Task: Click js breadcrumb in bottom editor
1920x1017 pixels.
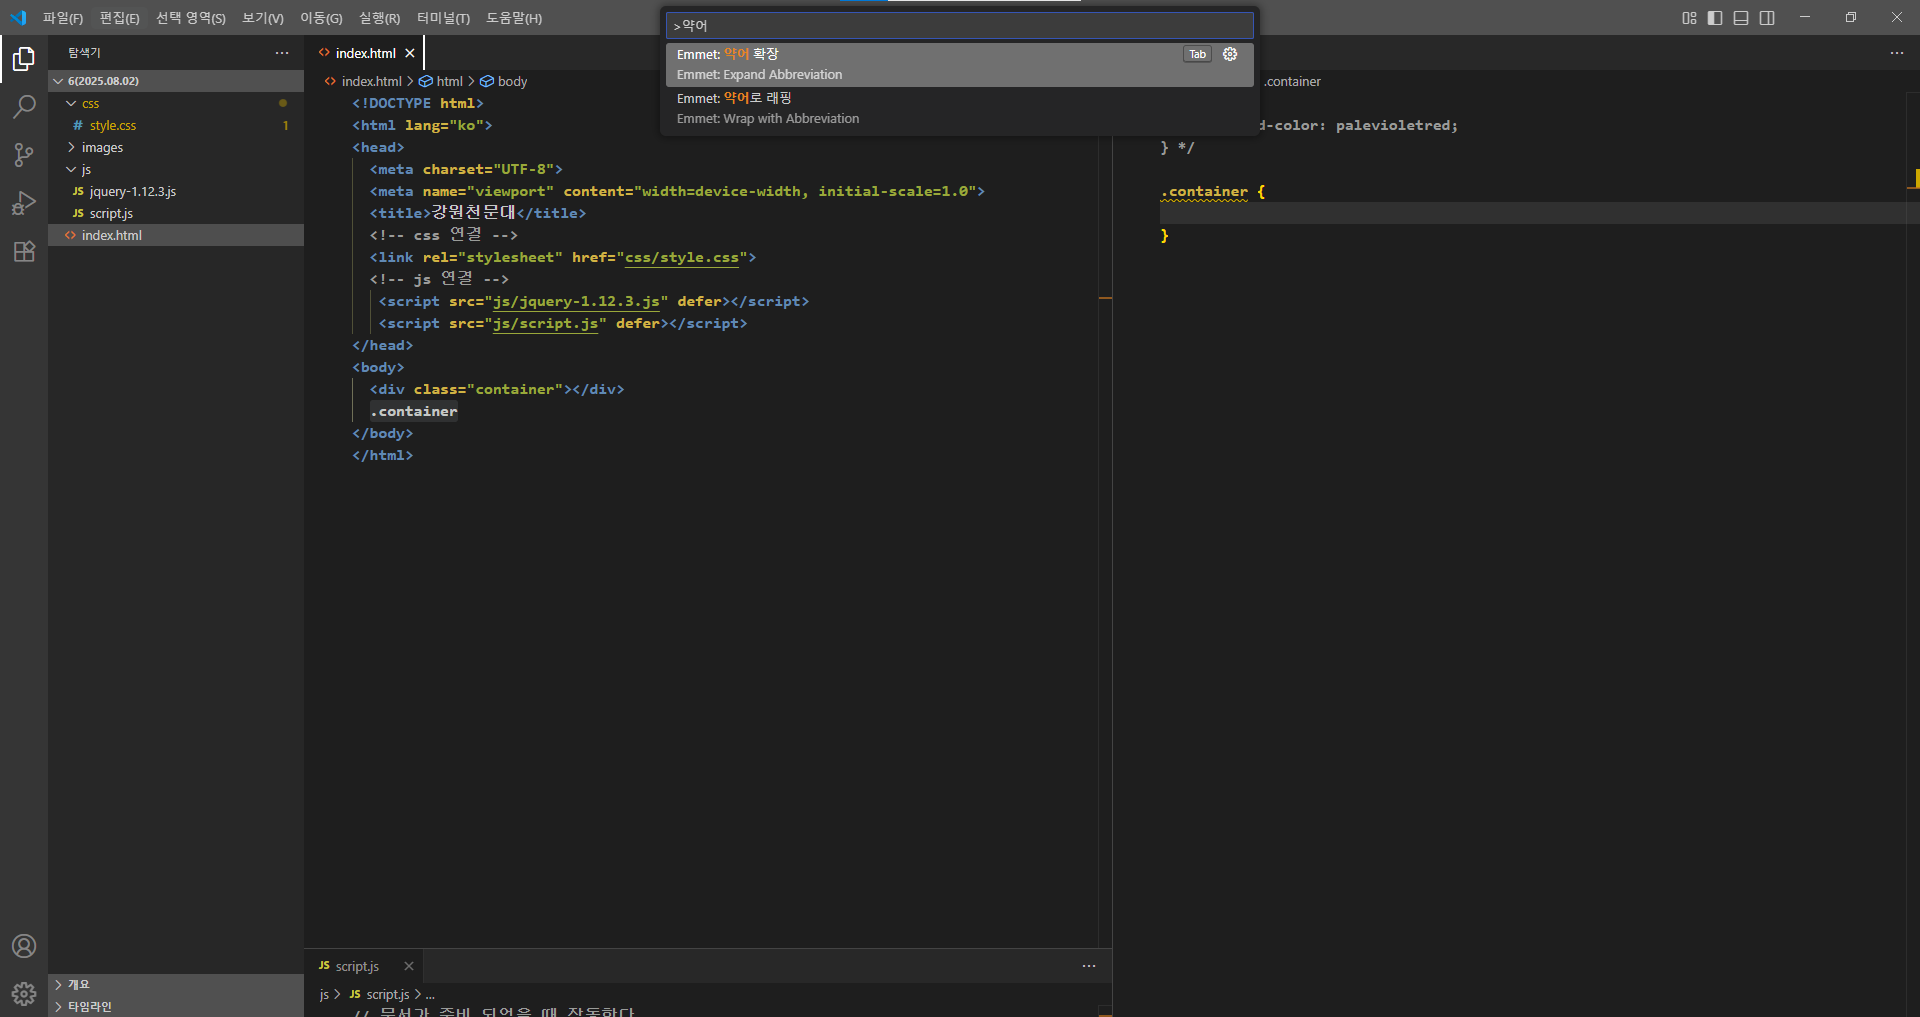Action: (x=324, y=994)
